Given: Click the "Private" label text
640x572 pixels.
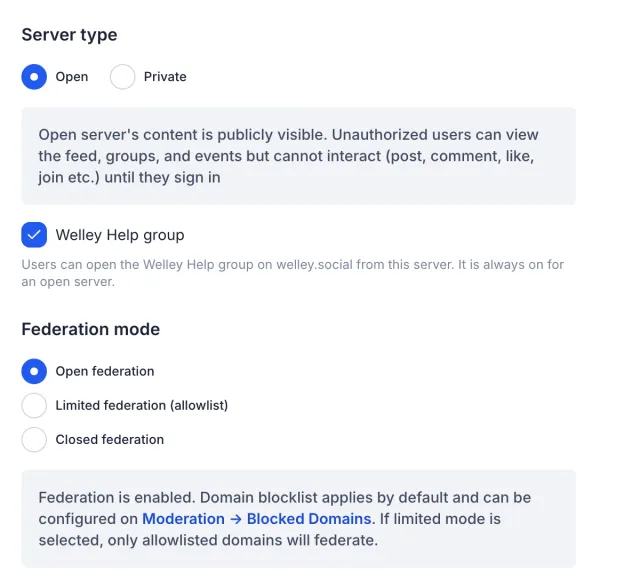Looking at the screenshot, I should click(x=165, y=77).
